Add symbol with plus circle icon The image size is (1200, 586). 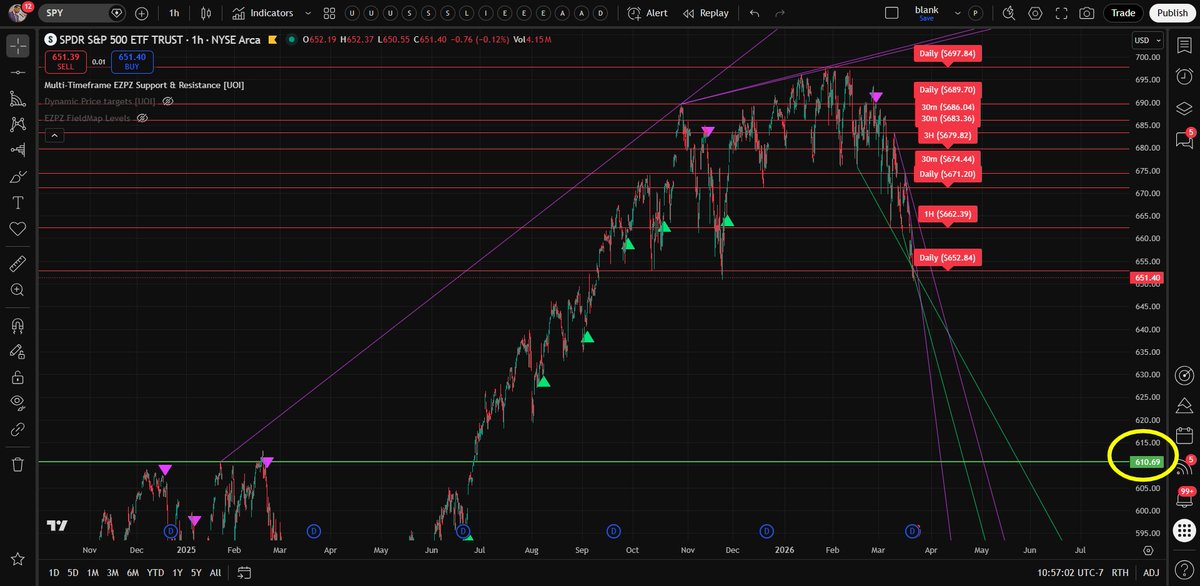pyautogui.click(x=141, y=13)
